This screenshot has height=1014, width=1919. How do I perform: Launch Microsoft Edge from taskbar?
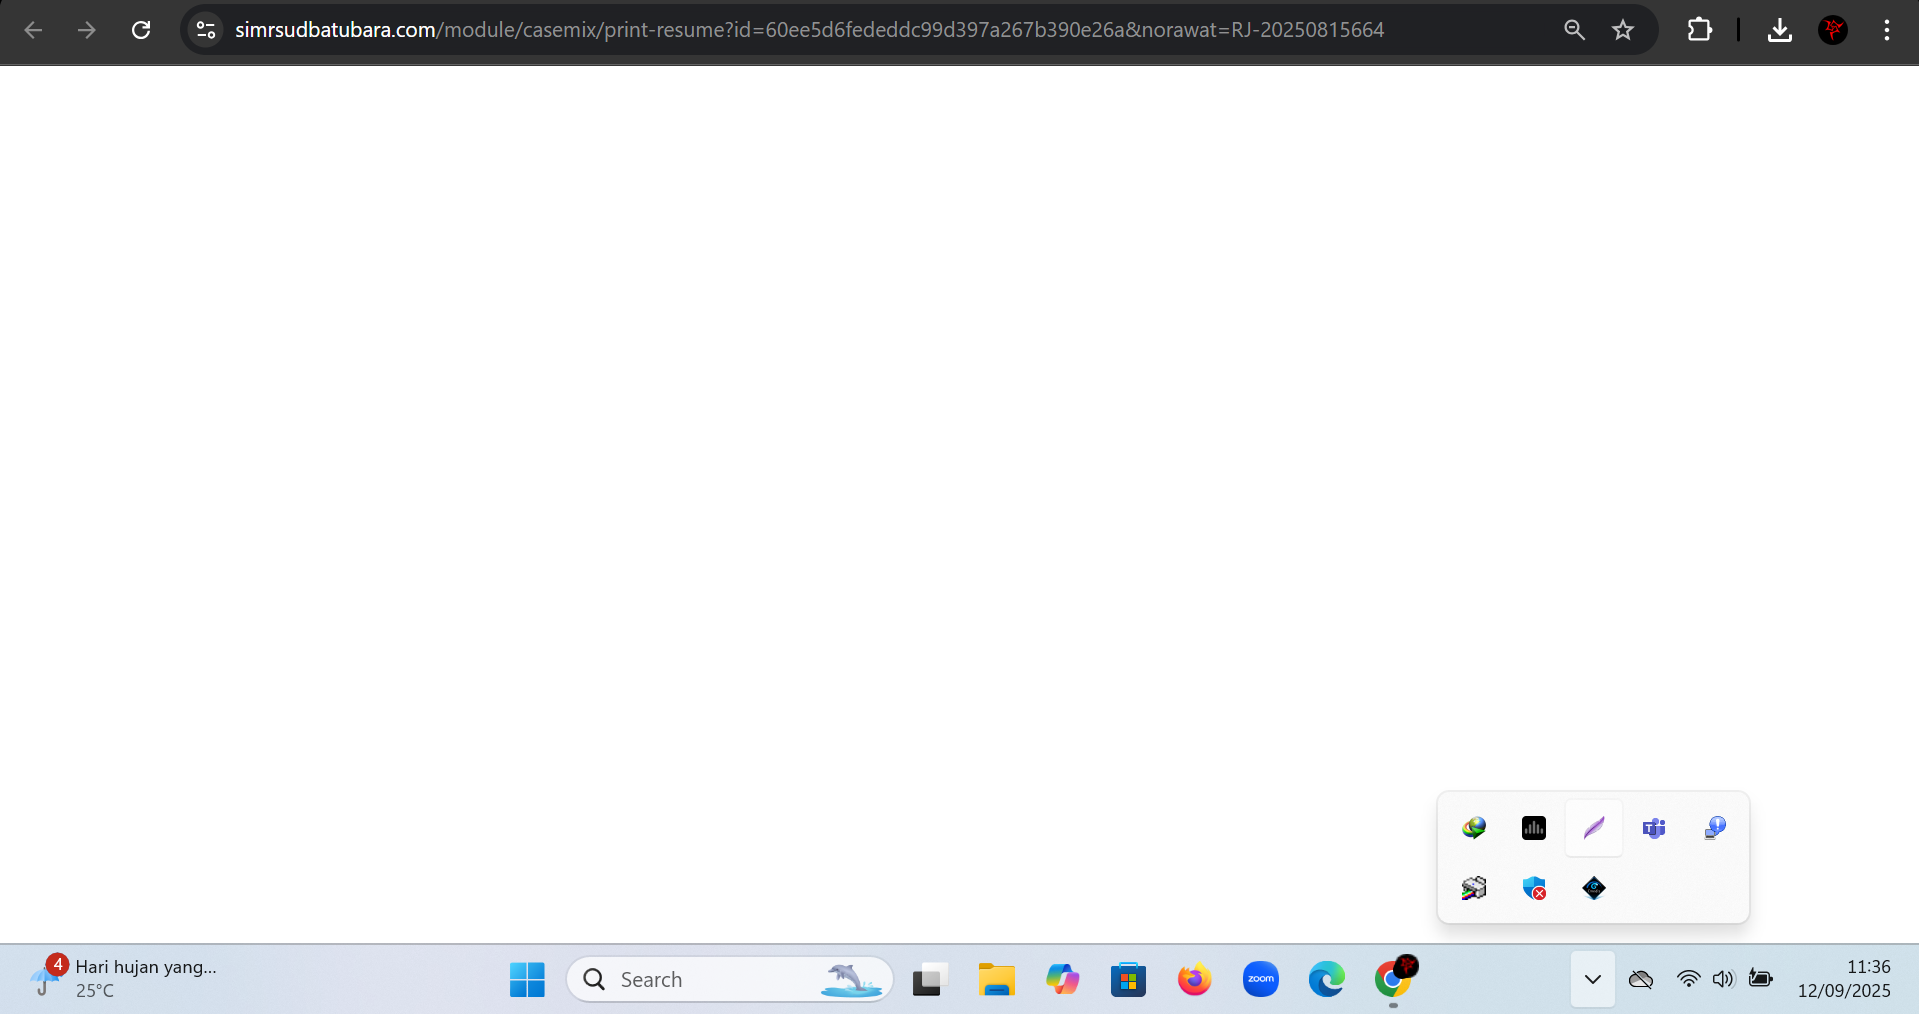pos(1327,979)
